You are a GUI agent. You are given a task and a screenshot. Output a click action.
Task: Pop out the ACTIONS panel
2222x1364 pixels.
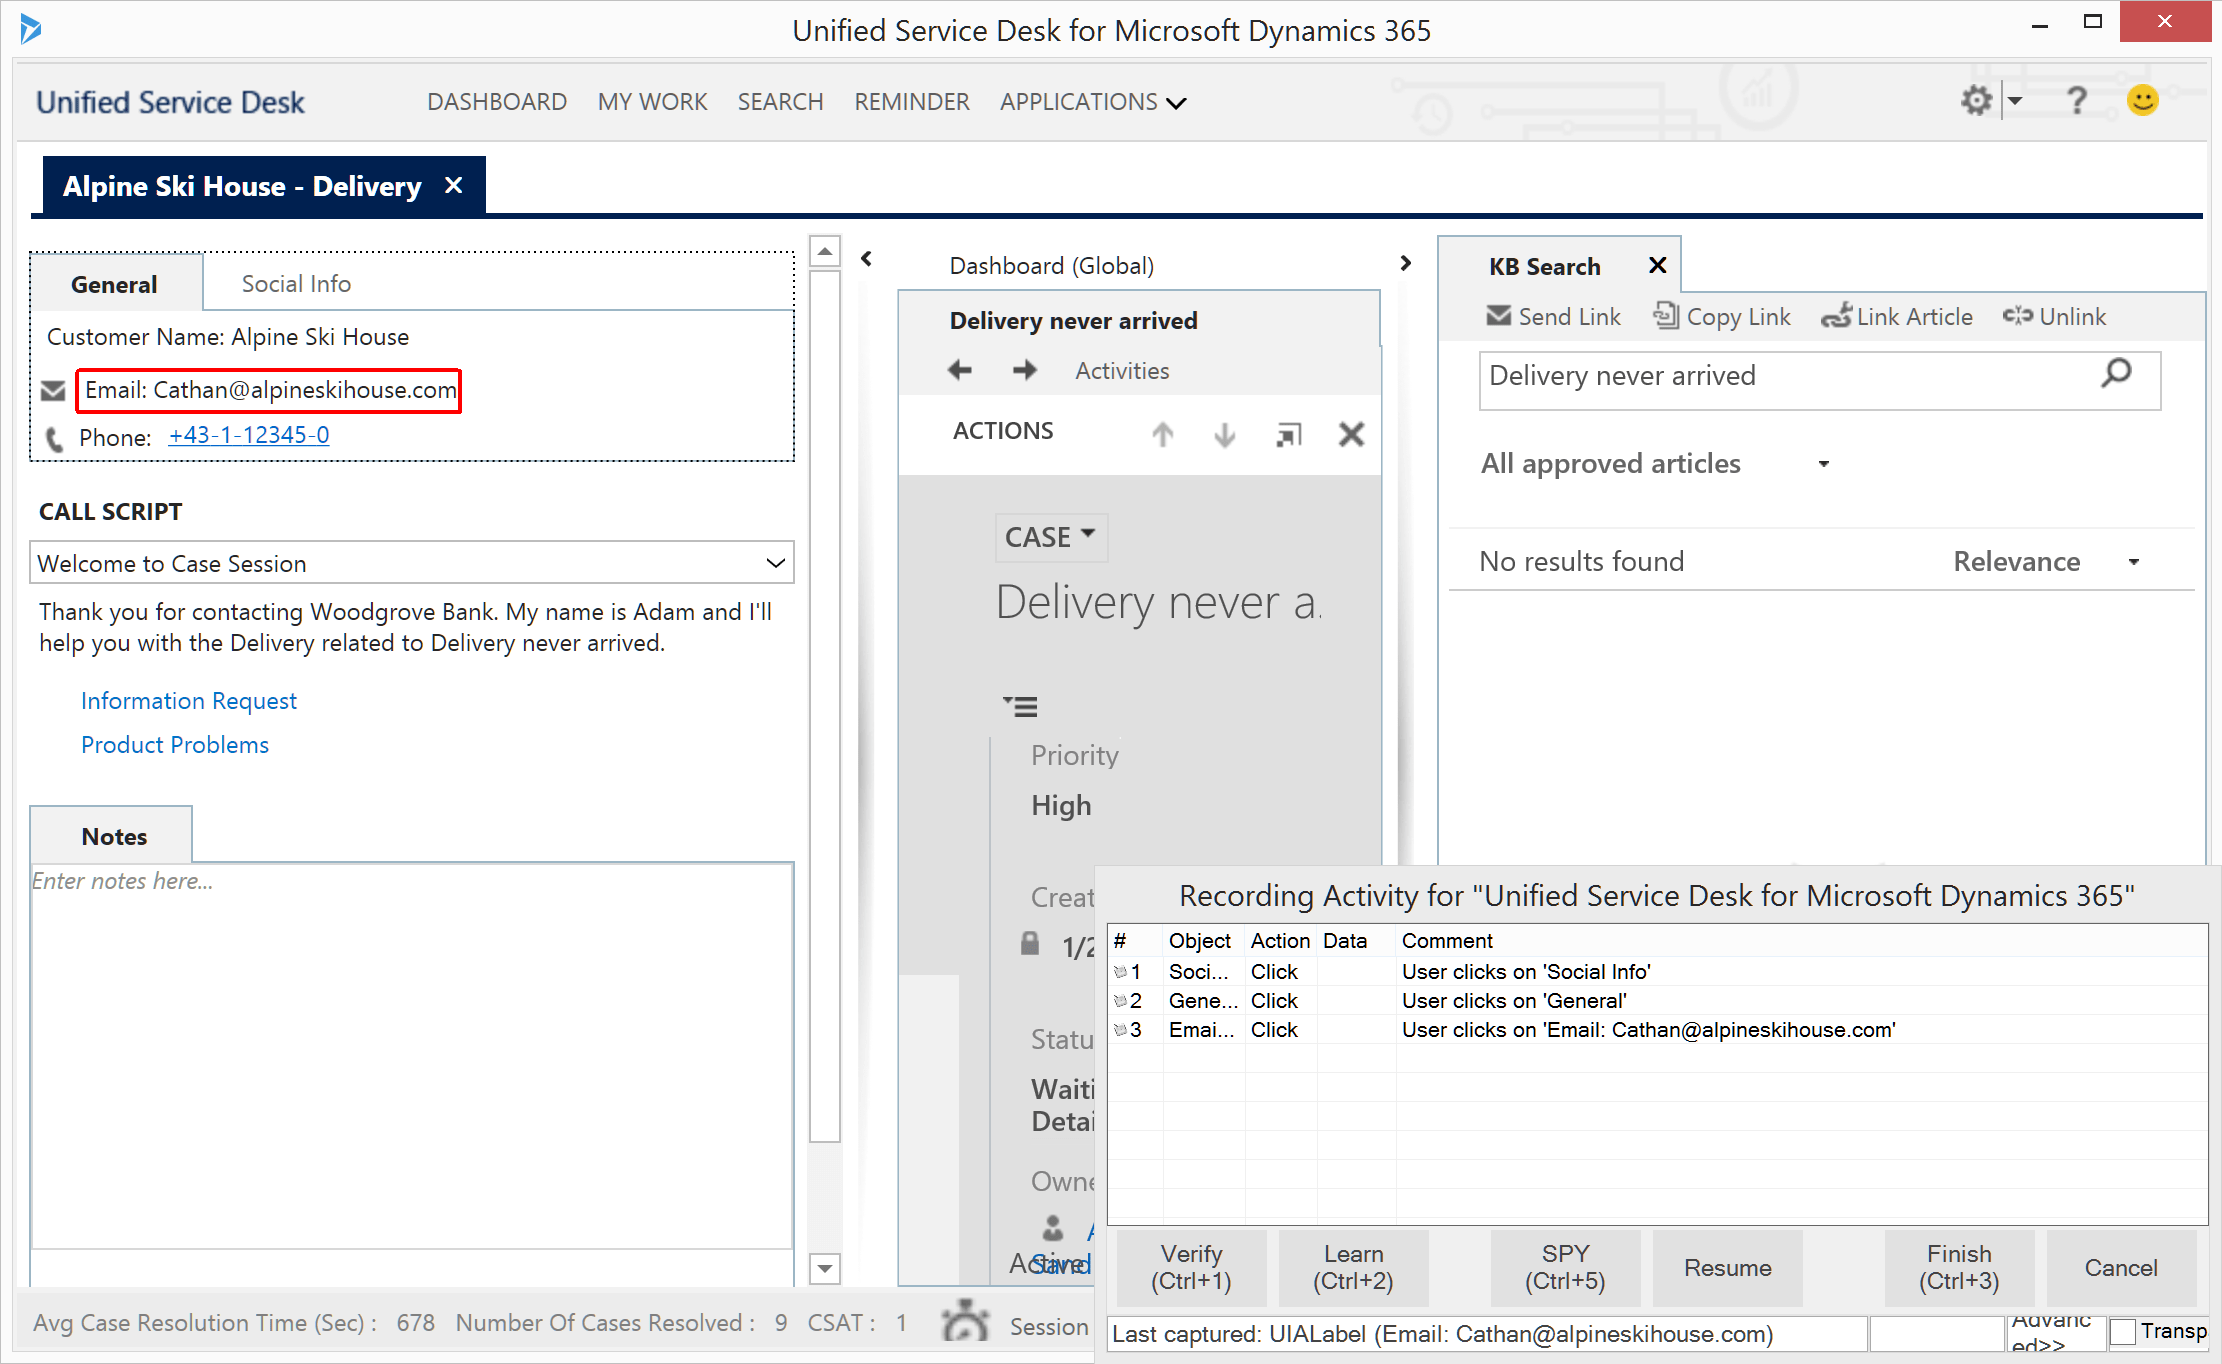click(1288, 434)
